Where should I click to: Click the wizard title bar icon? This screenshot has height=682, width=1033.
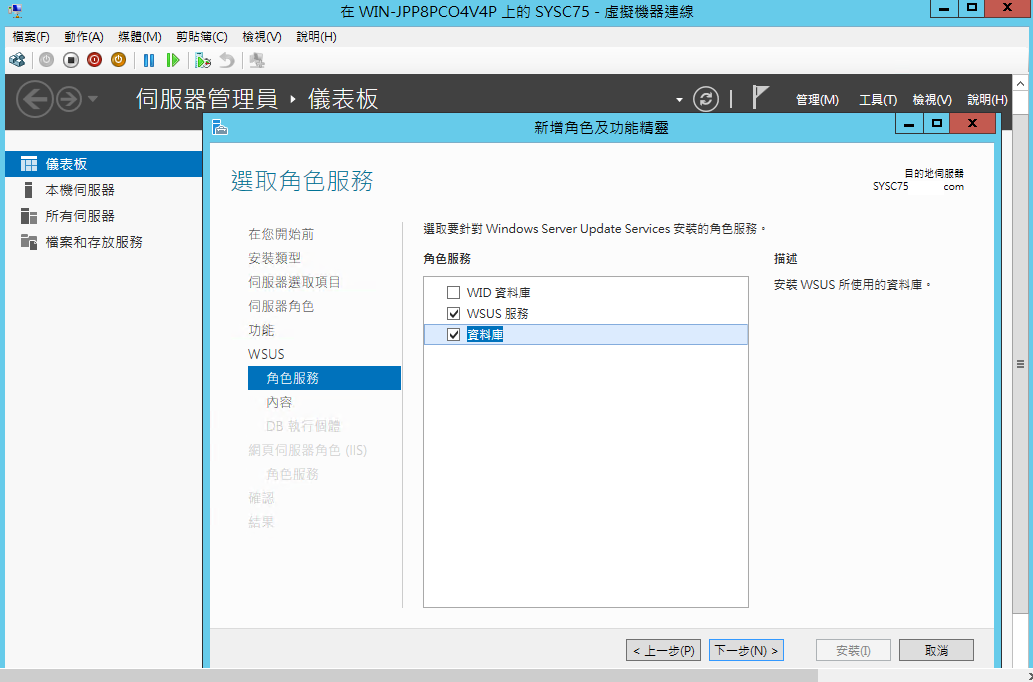(x=220, y=127)
